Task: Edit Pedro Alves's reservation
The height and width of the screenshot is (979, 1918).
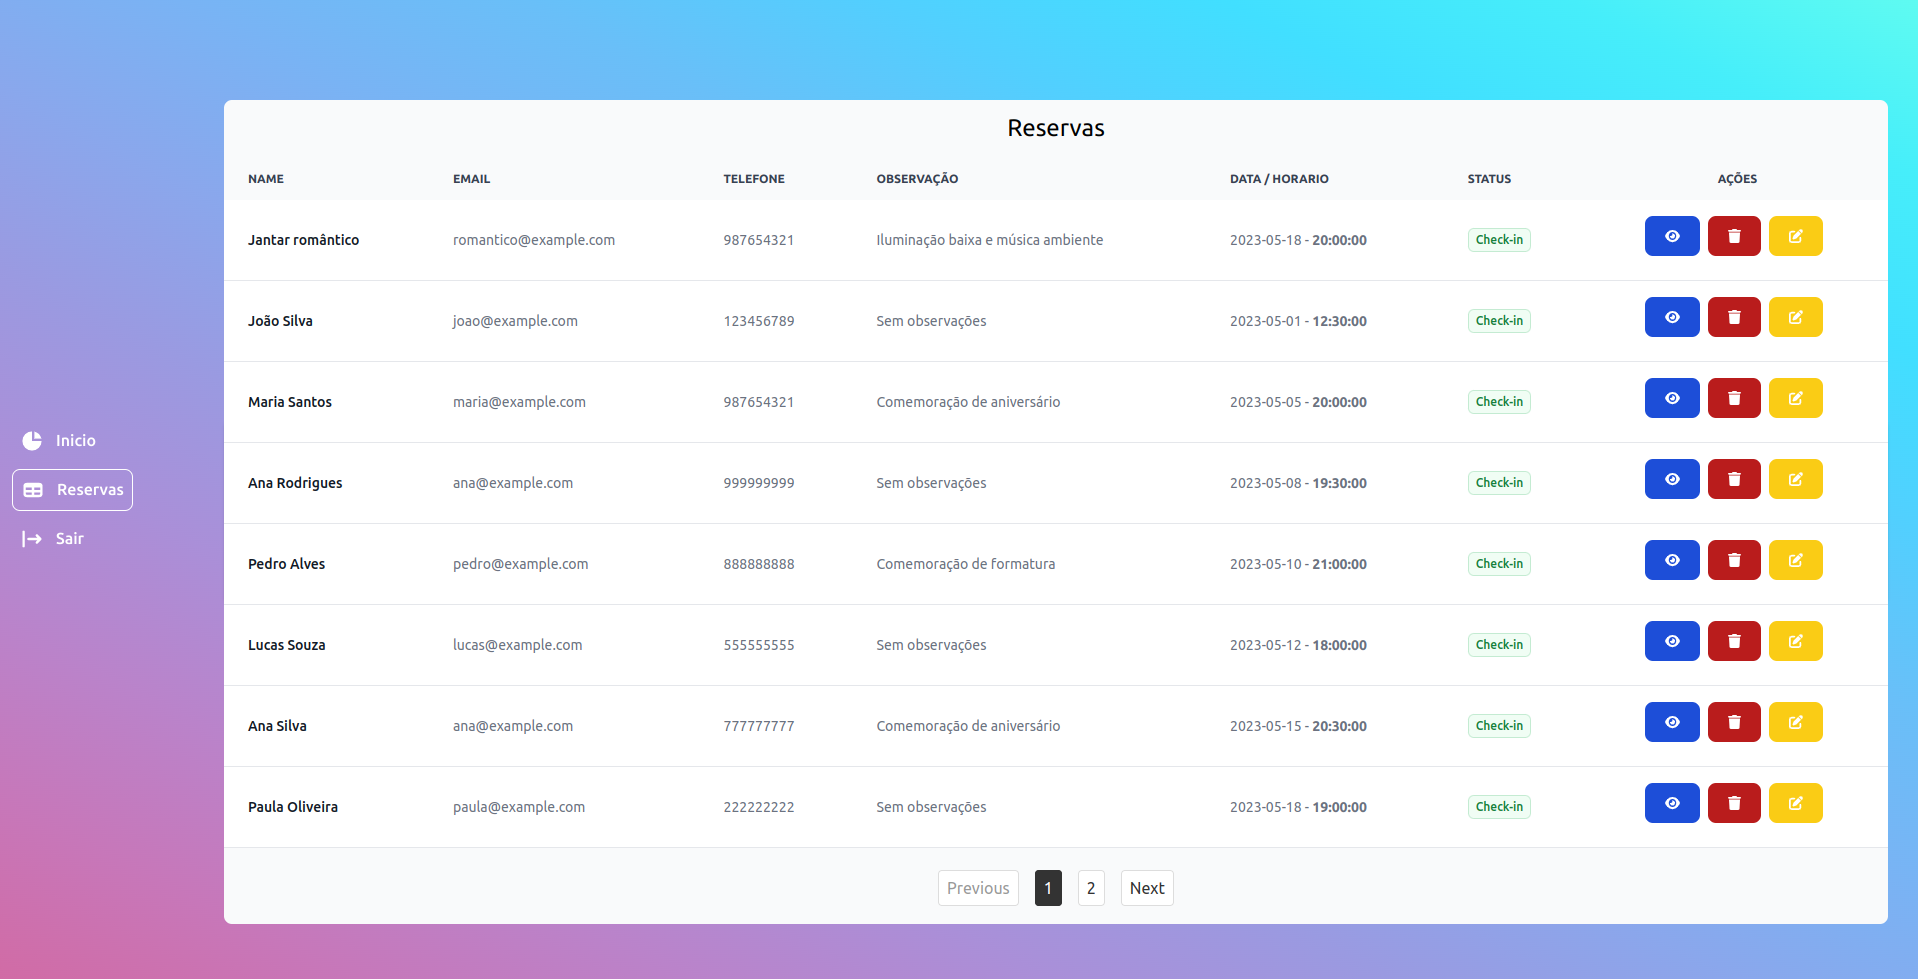Action: (x=1796, y=560)
